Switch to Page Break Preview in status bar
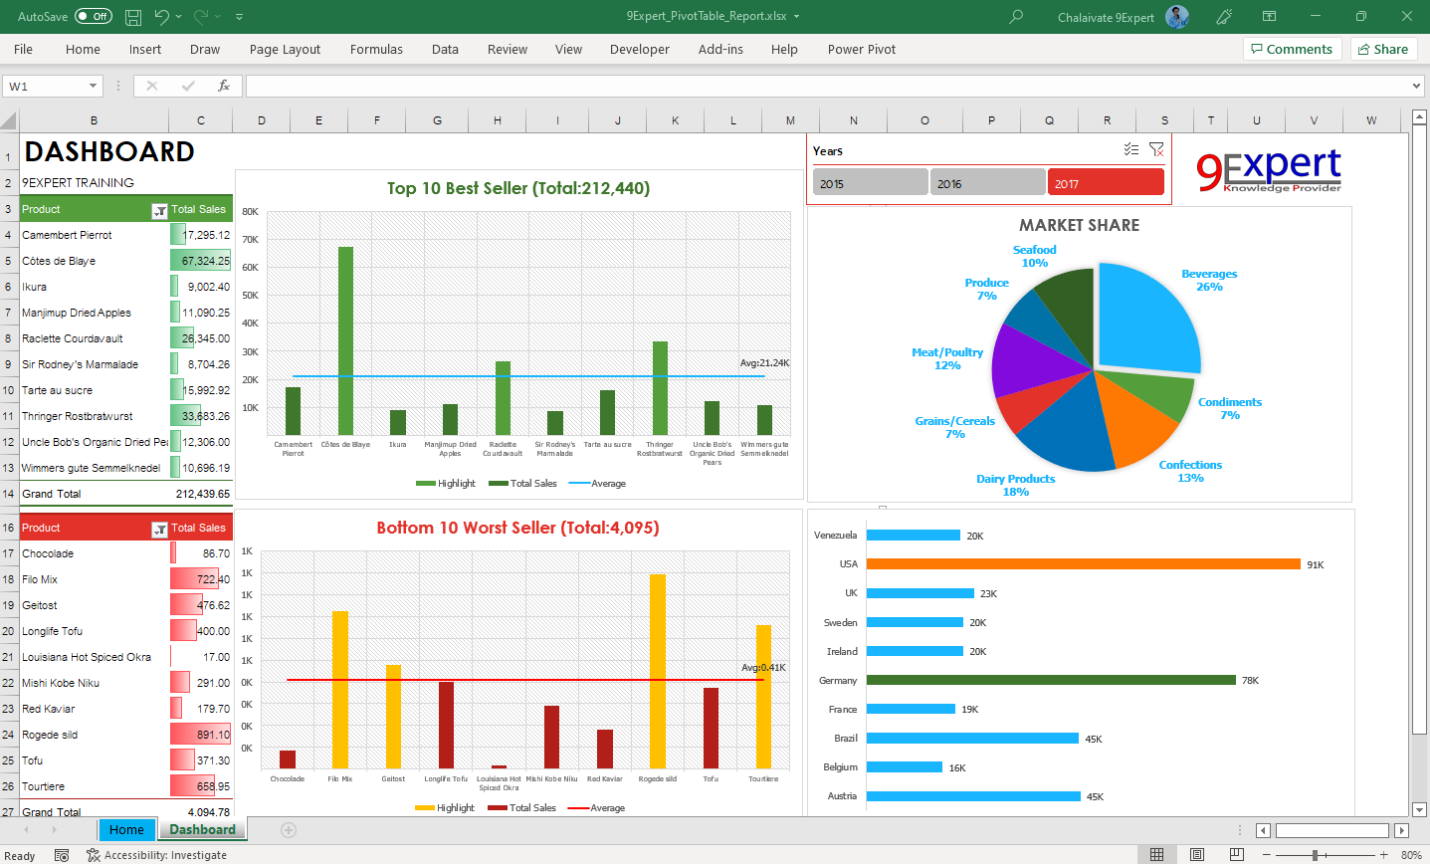 1235,855
